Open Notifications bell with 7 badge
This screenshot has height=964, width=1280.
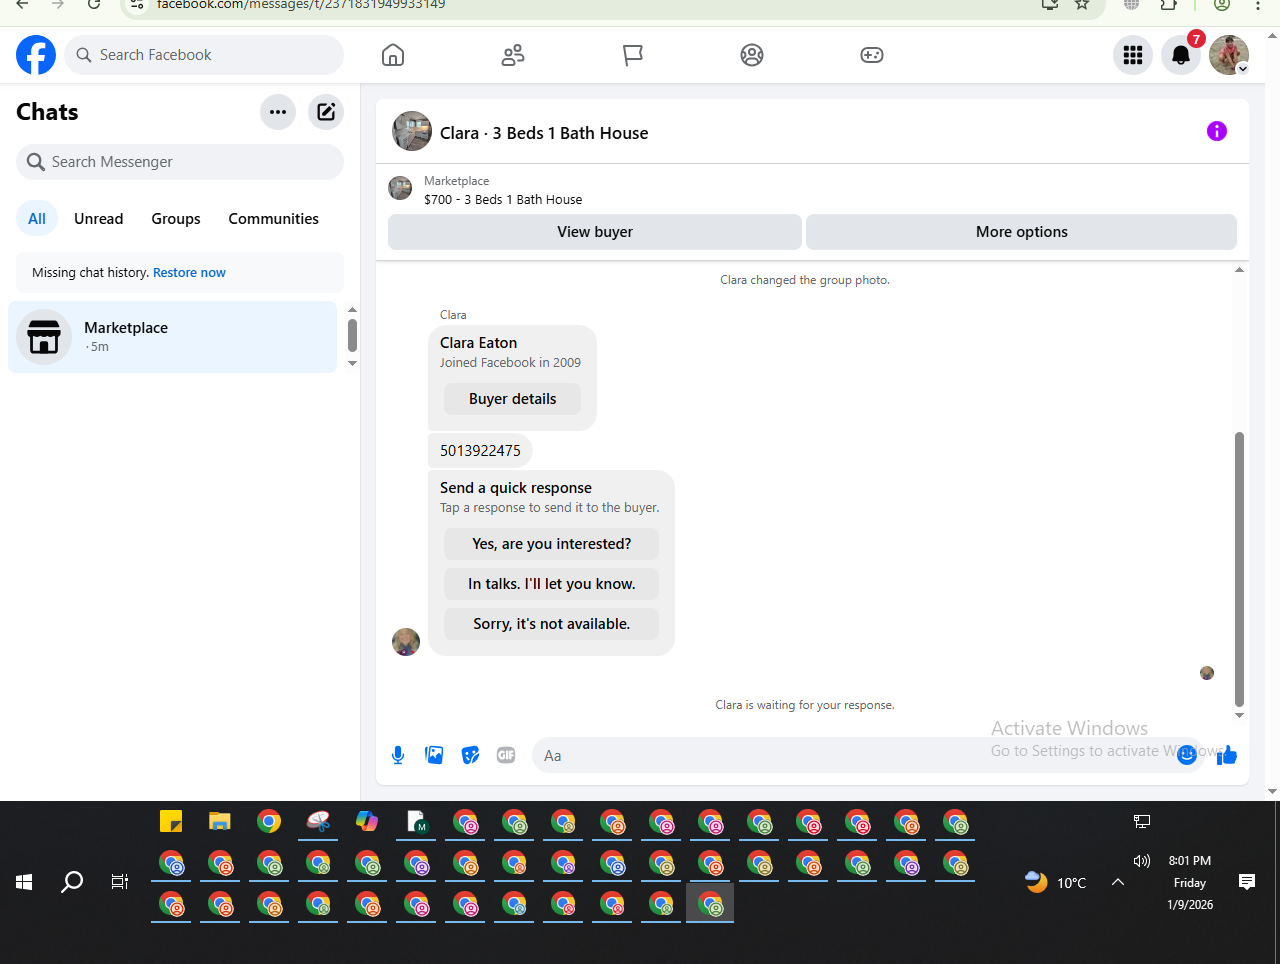tap(1181, 55)
